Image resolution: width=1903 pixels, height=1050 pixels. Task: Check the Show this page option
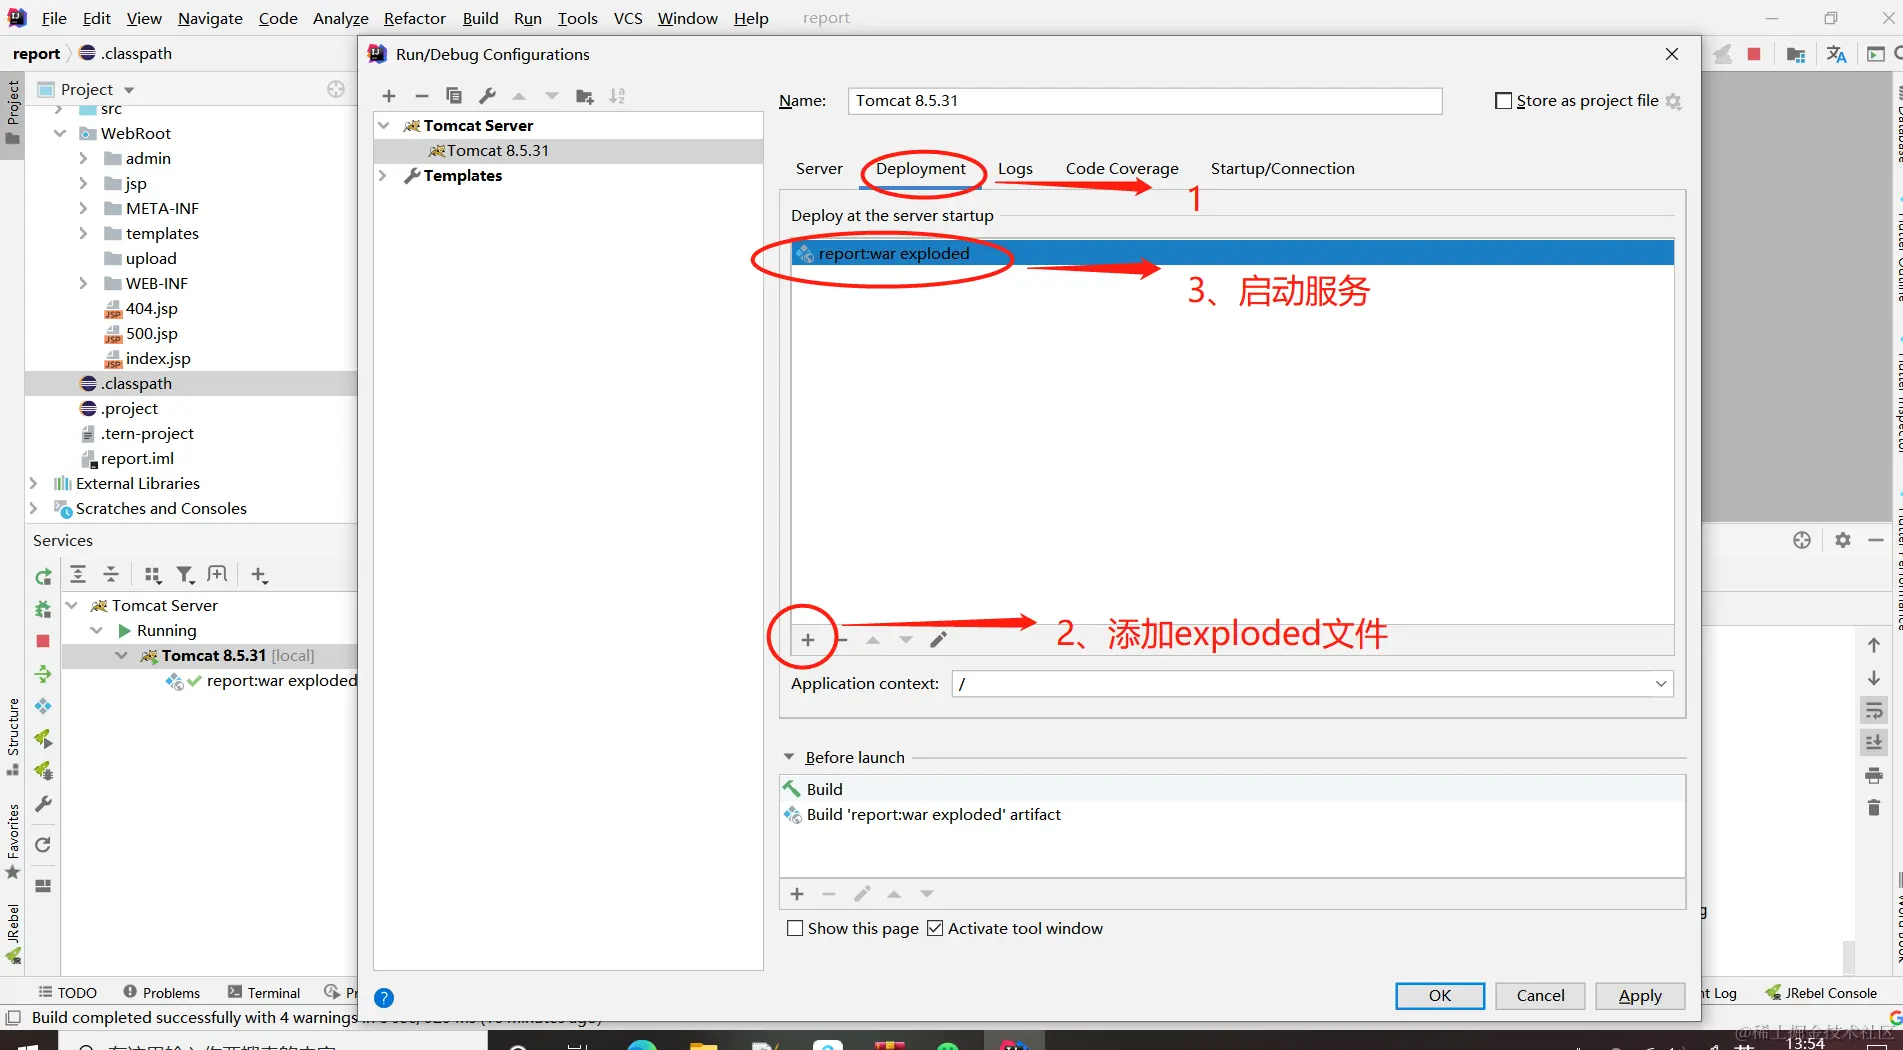point(795,928)
